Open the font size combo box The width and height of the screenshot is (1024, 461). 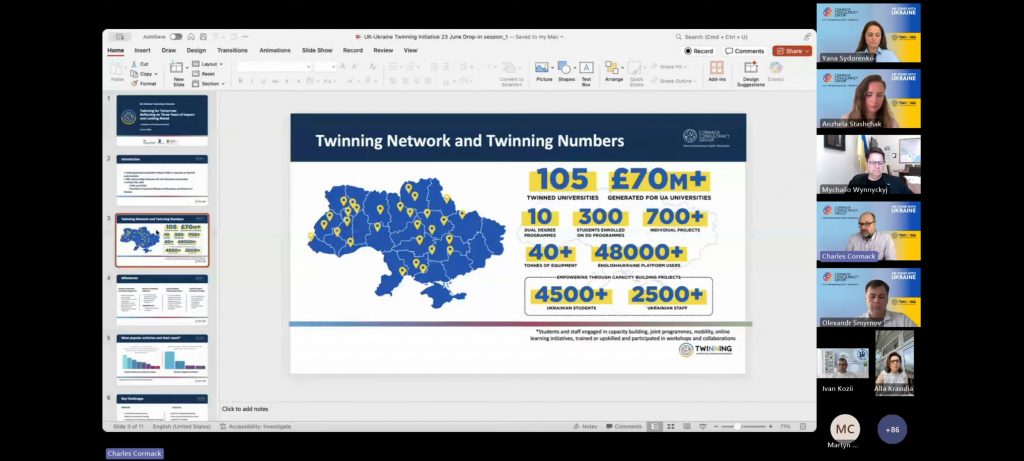[325, 67]
